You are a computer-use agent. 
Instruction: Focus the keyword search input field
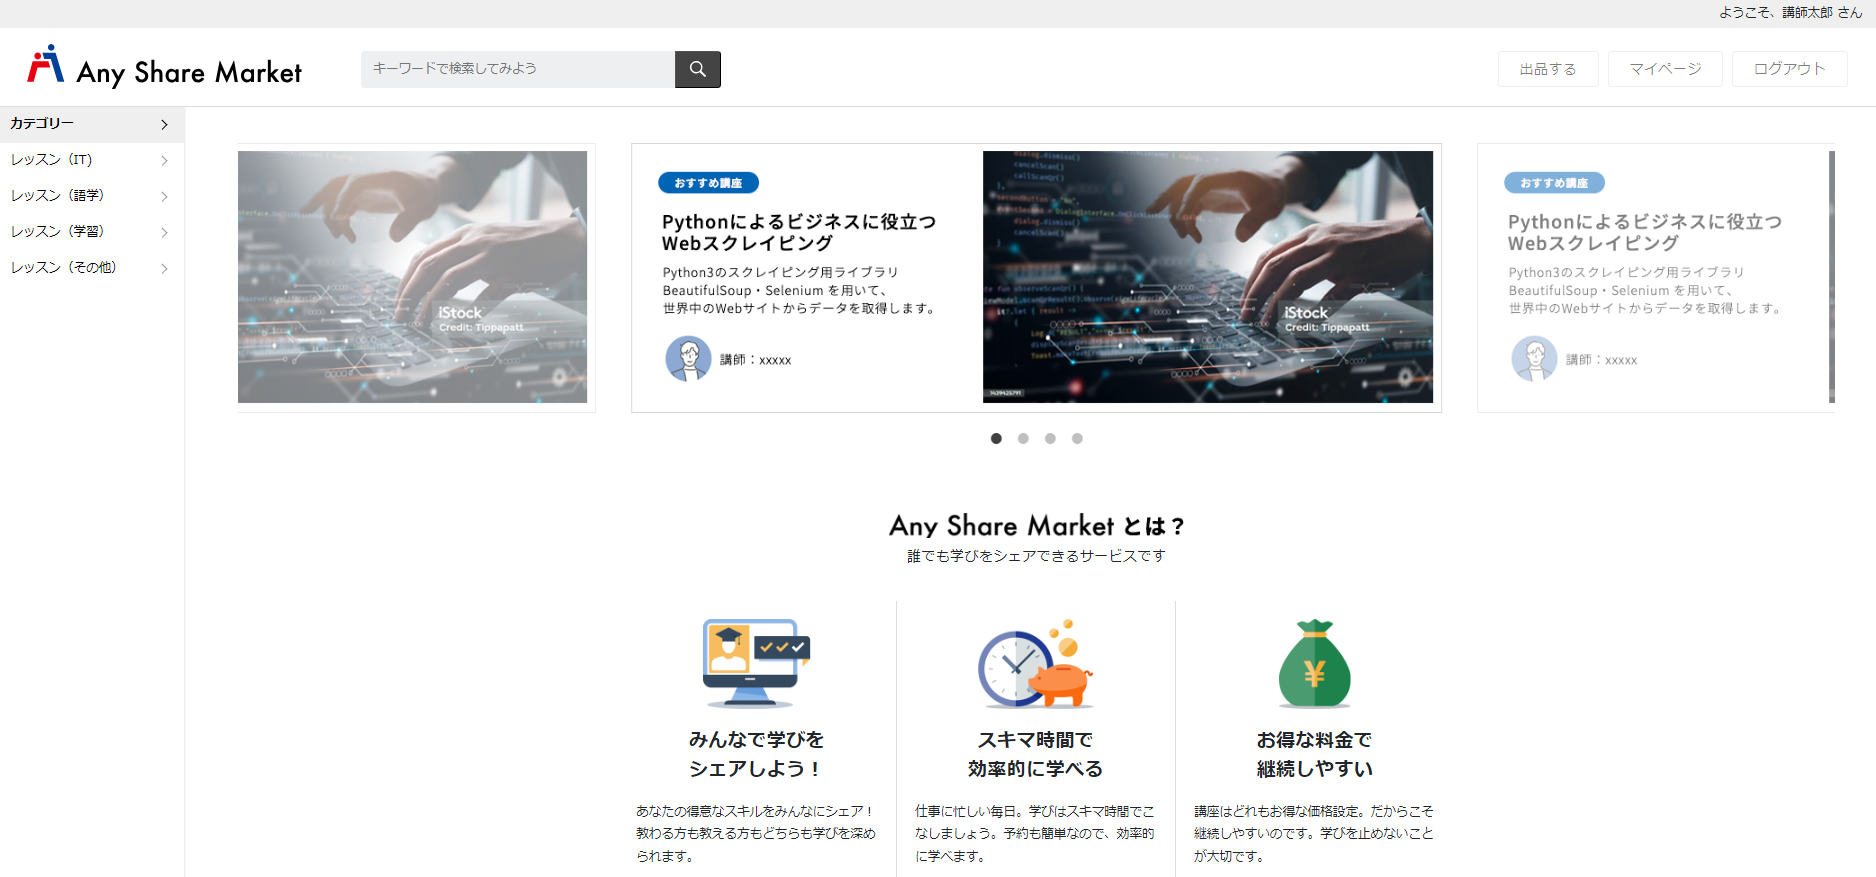click(518, 69)
